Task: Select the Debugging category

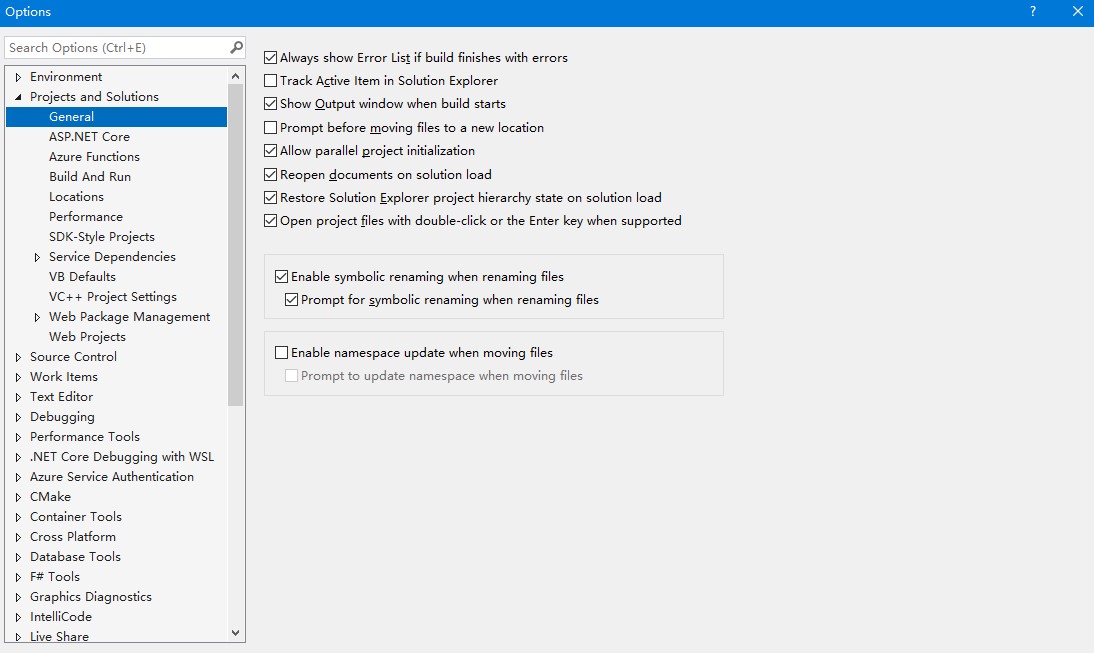Action: (x=62, y=417)
